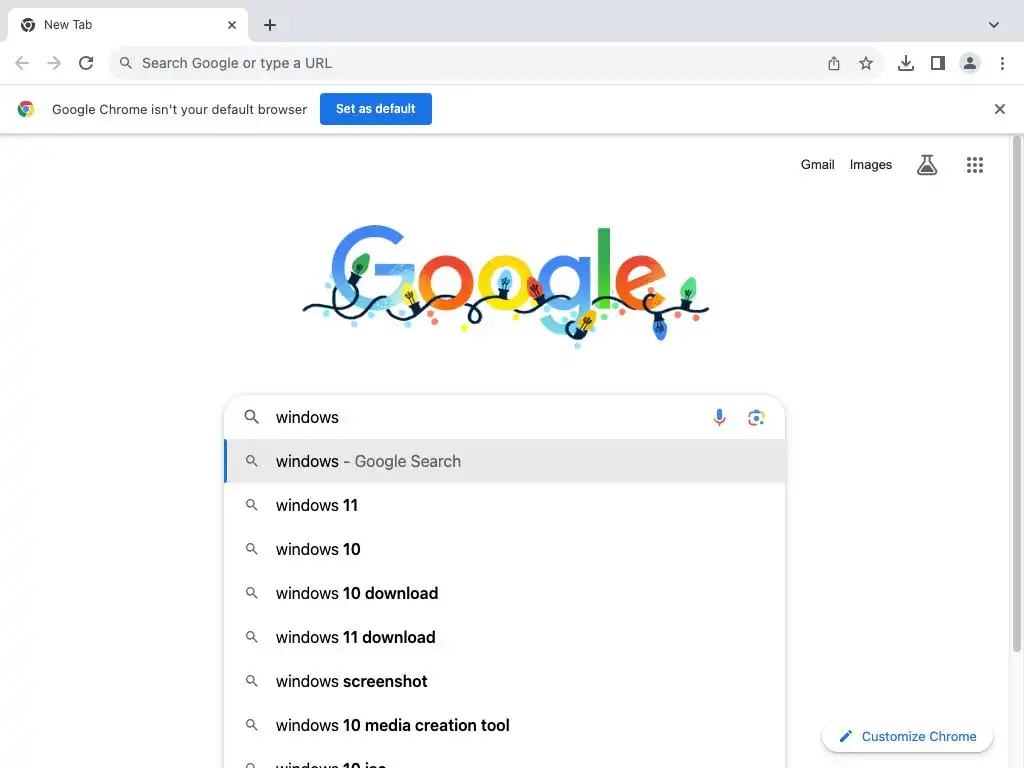Bookmark this tab with the star icon
The image size is (1024, 768).
point(866,63)
